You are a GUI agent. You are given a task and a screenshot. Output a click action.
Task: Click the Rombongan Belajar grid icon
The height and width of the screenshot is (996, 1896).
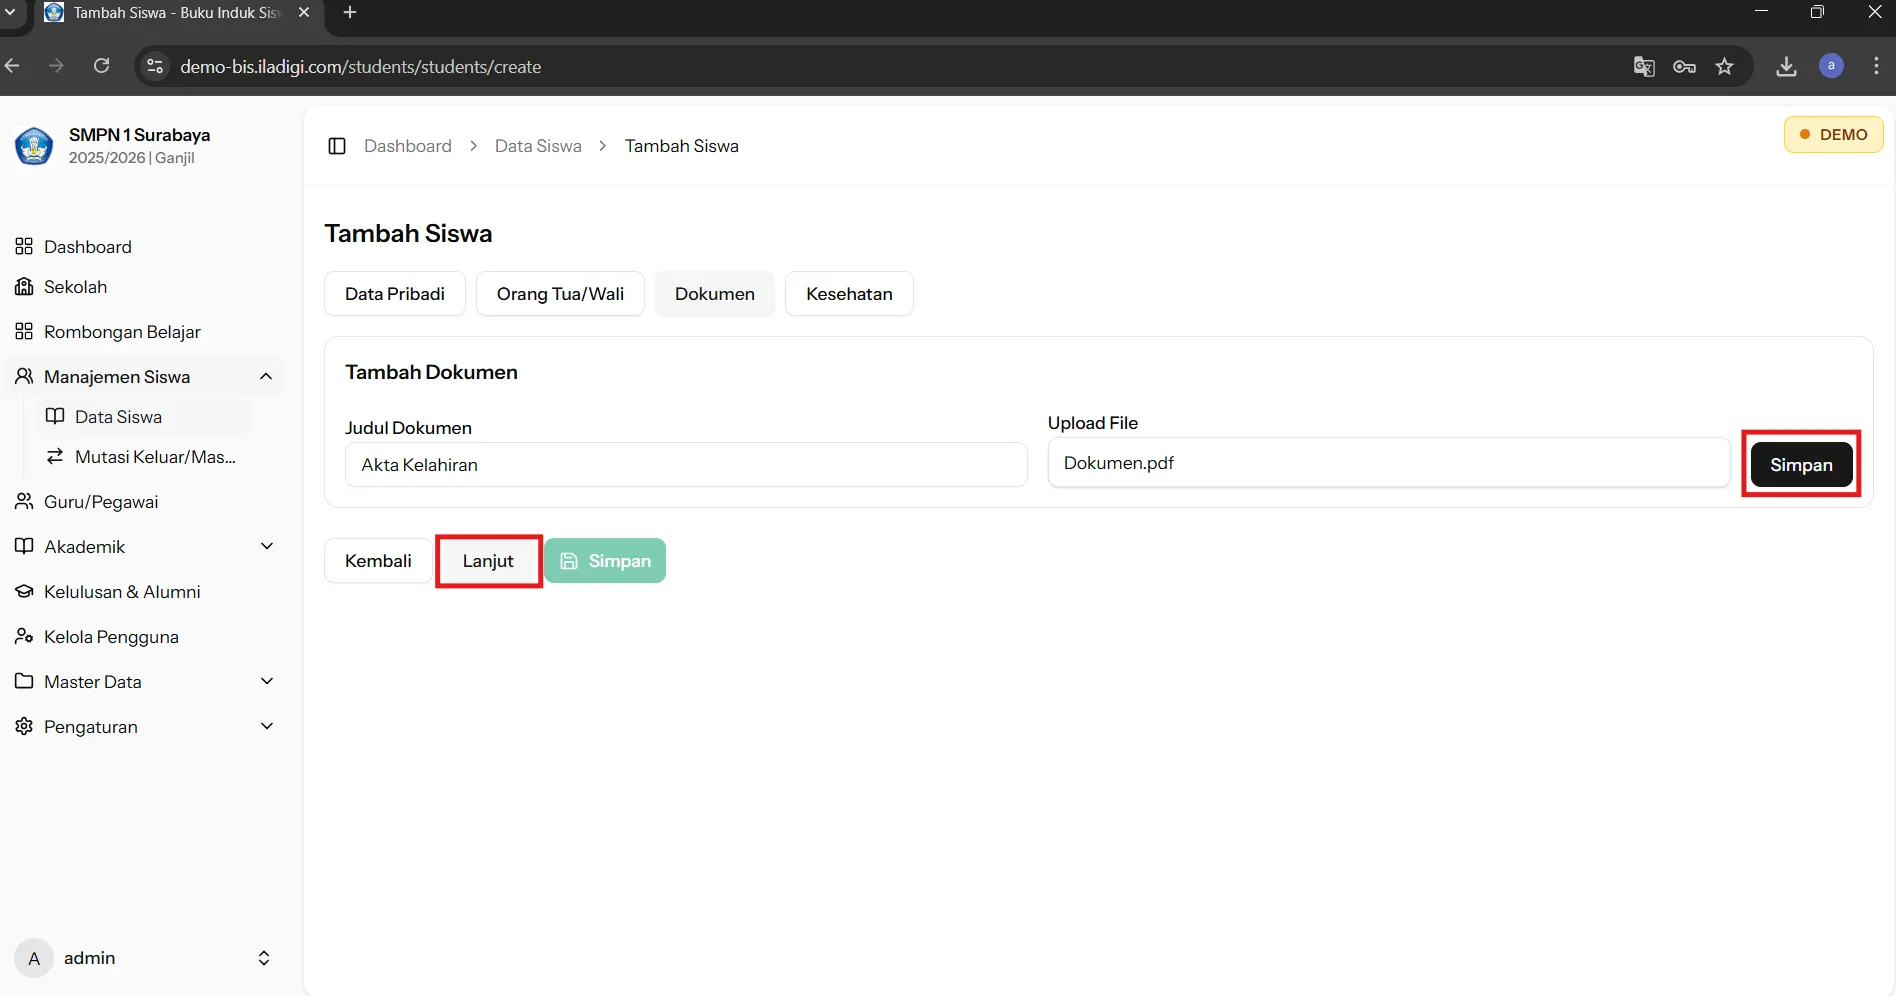pyautogui.click(x=24, y=331)
